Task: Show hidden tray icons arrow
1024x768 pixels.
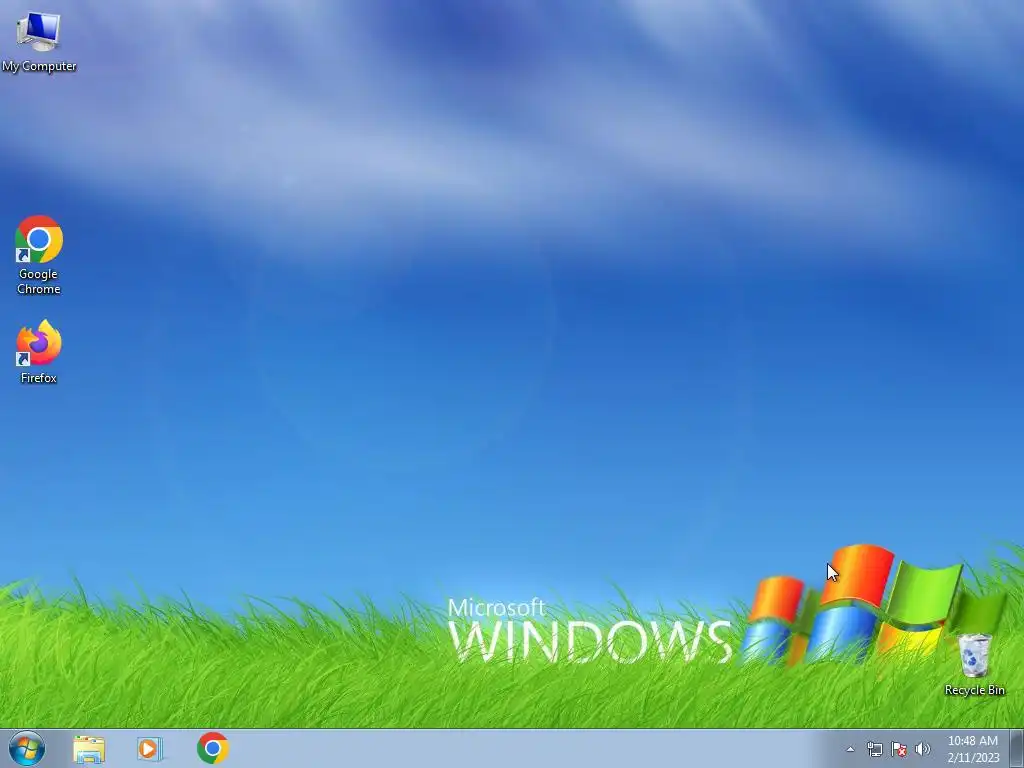Action: coord(850,749)
